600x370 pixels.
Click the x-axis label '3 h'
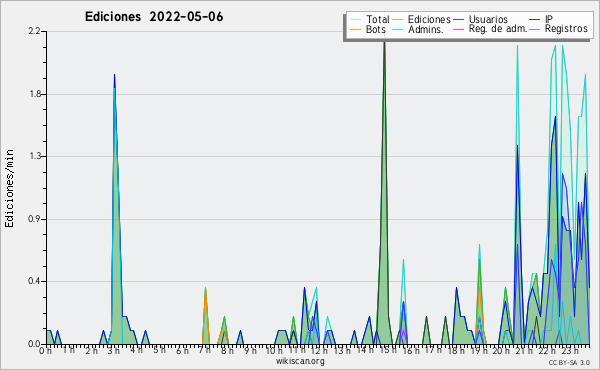coord(114,350)
